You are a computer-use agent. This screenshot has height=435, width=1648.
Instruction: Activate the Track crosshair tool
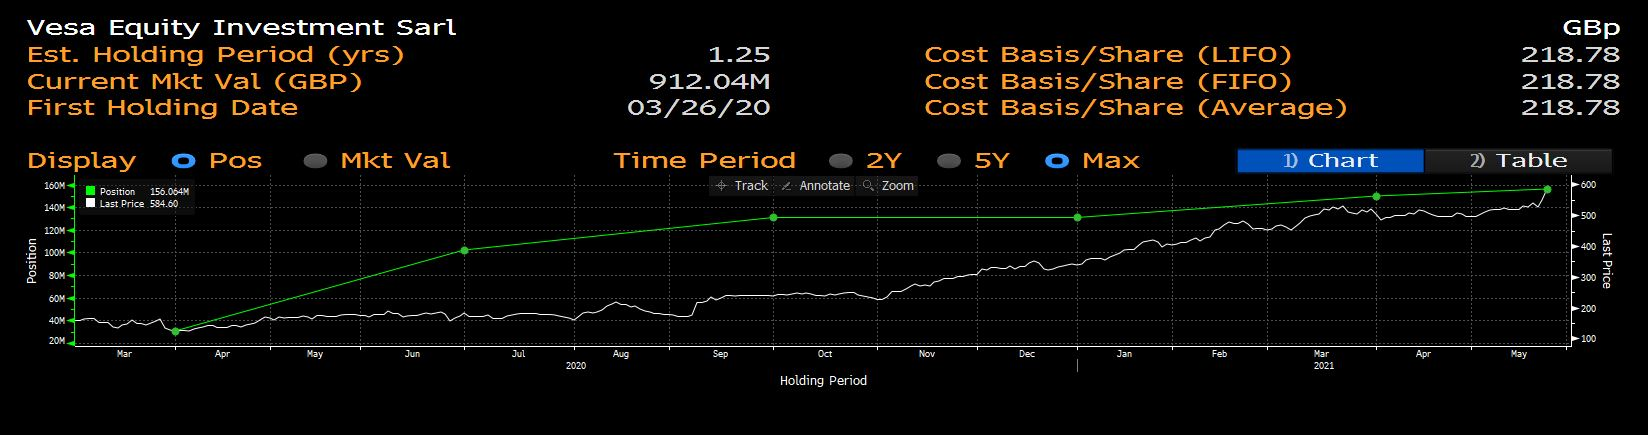coord(742,186)
